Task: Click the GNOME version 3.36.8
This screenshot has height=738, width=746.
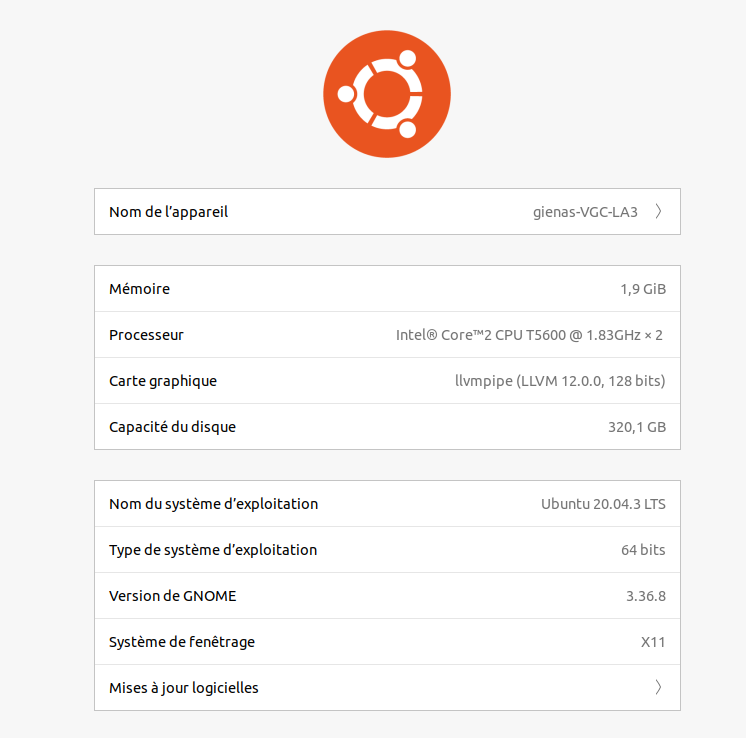Action: point(646,596)
